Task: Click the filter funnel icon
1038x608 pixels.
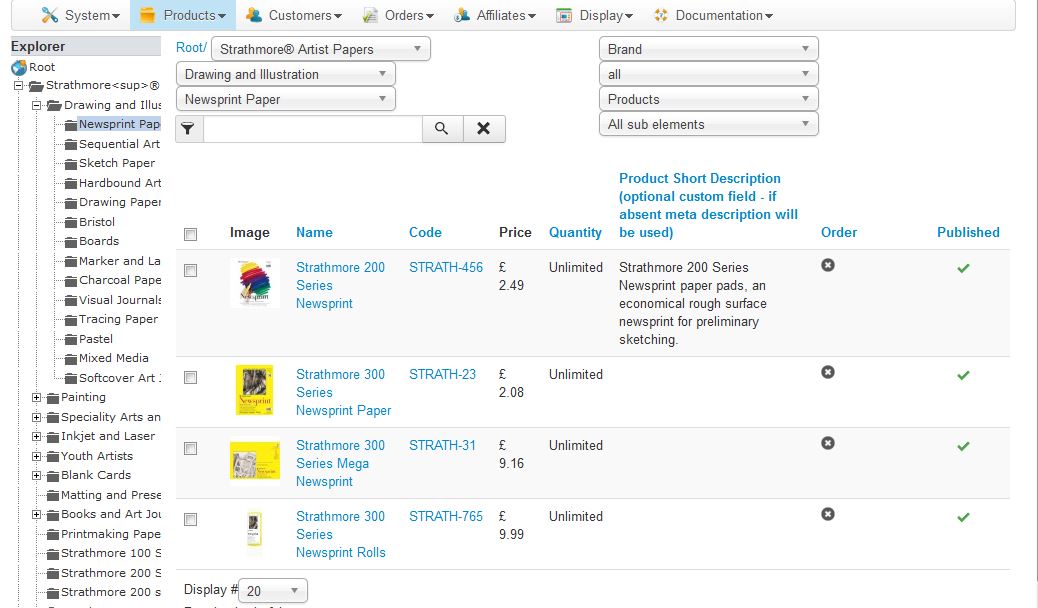Action: [189, 128]
